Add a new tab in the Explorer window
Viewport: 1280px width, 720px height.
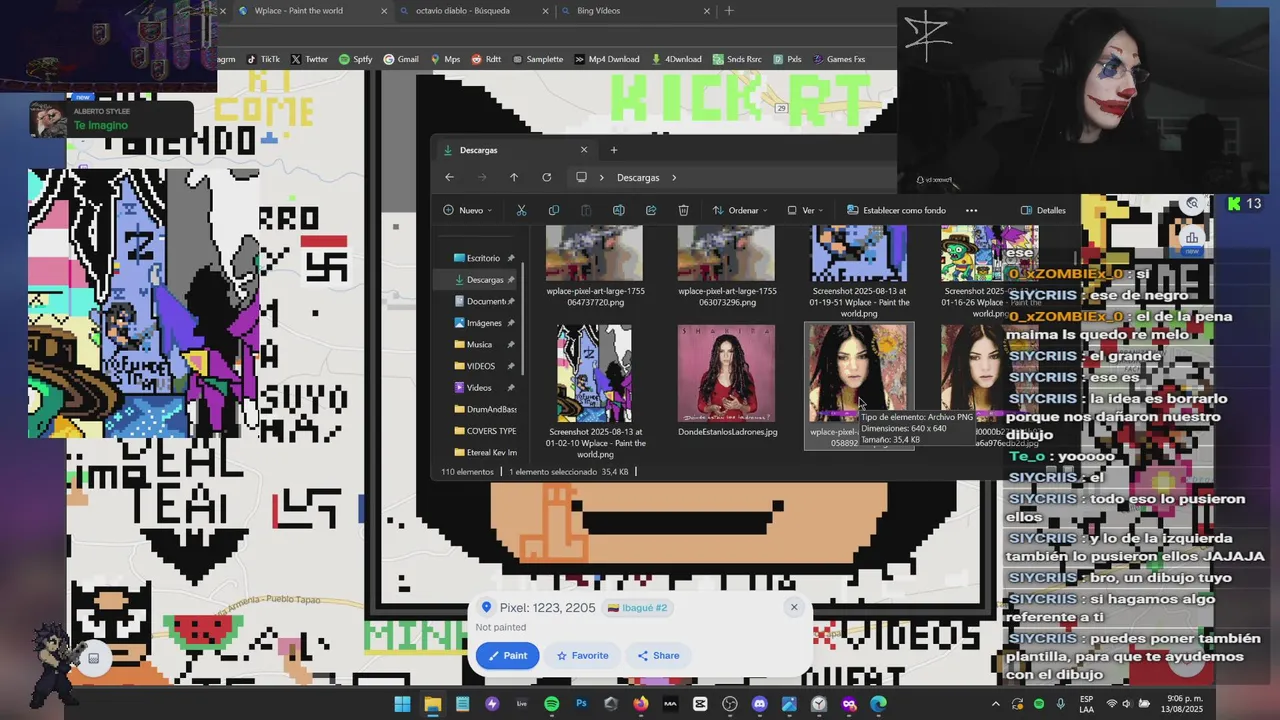tap(614, 150)
